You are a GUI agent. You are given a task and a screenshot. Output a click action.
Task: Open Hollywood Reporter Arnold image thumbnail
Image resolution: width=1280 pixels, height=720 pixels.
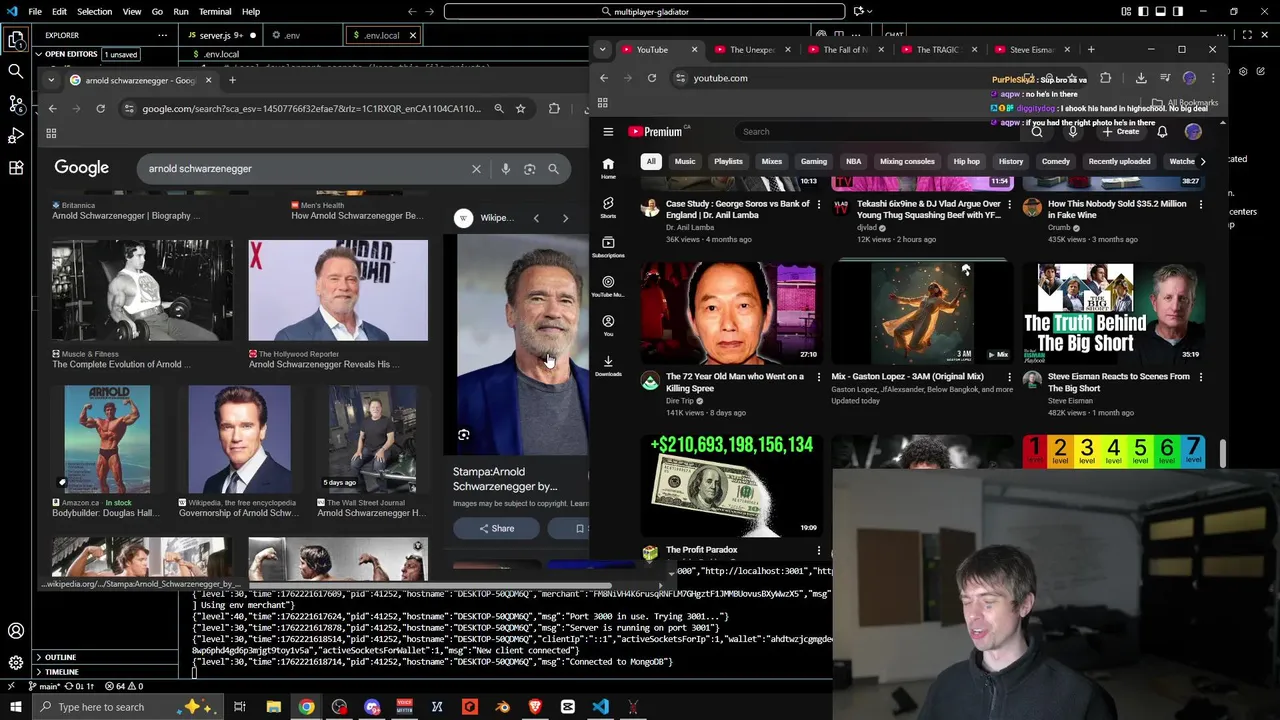[x=338, y=290]
